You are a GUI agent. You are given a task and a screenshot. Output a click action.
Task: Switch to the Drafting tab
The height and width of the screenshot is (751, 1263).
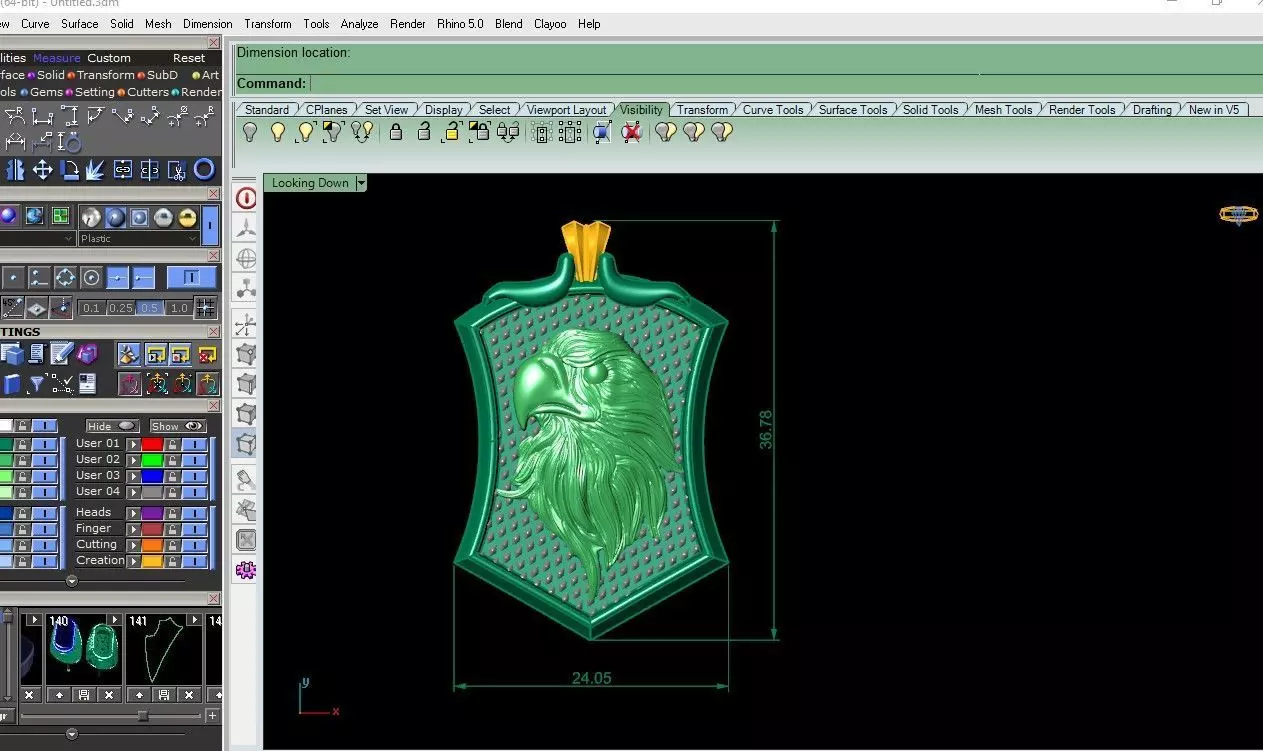[1152, 110]
